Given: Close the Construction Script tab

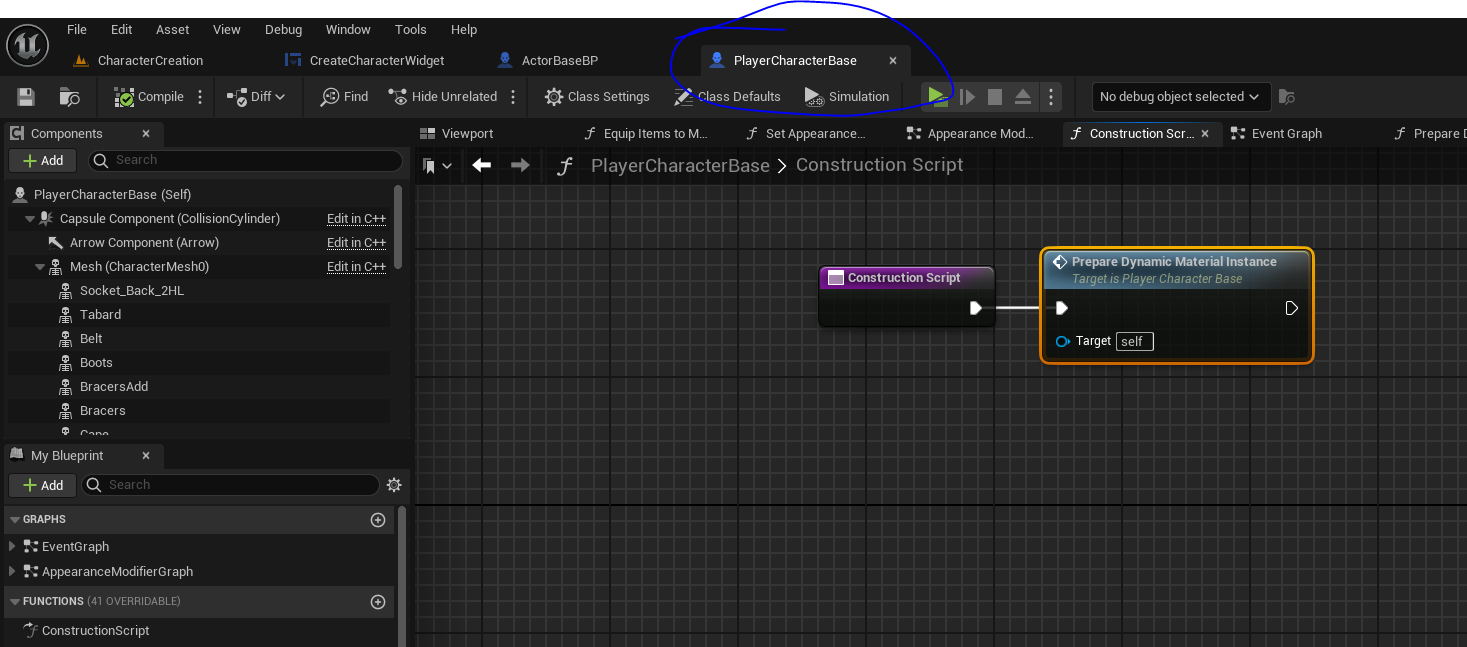Looking at the screenshot, I should click(x=1205, y=134).
